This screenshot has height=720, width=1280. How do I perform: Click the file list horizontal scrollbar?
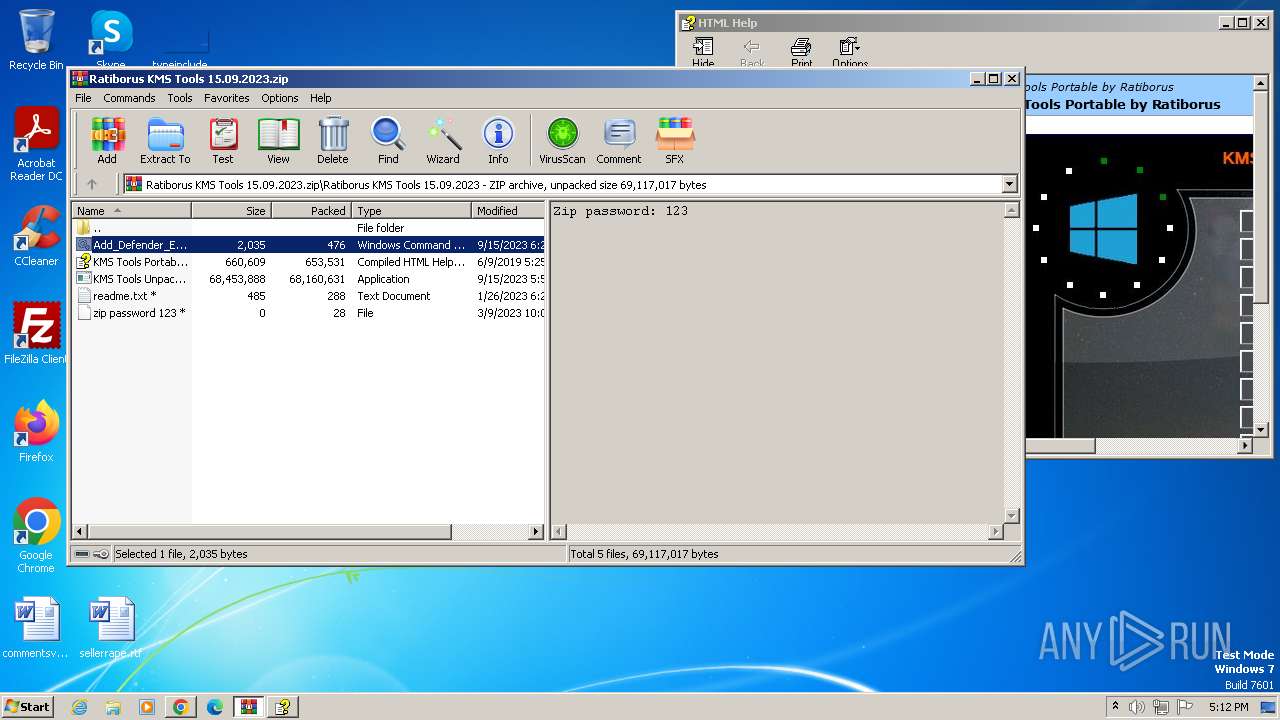click(270, 532)
